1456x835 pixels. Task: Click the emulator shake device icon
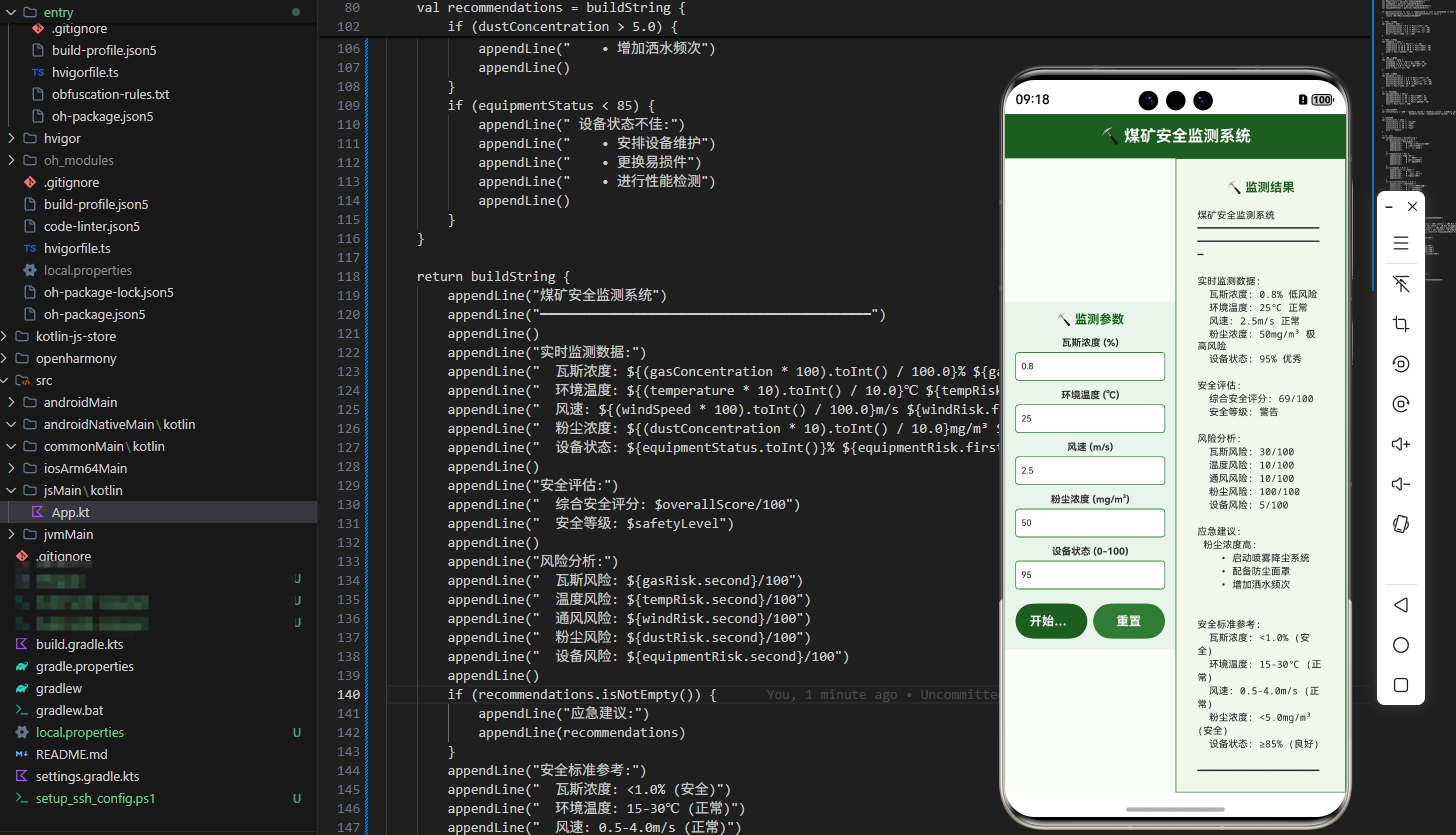(x=1401, y=524)
